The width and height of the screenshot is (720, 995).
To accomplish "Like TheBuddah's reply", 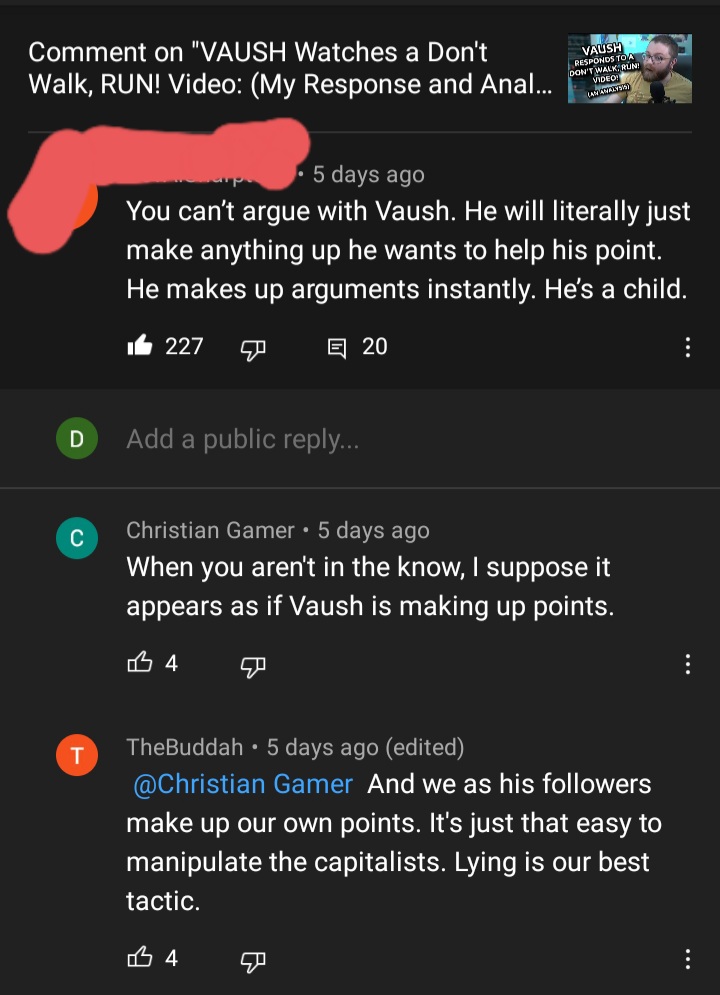I will click(x=140, y=958).
